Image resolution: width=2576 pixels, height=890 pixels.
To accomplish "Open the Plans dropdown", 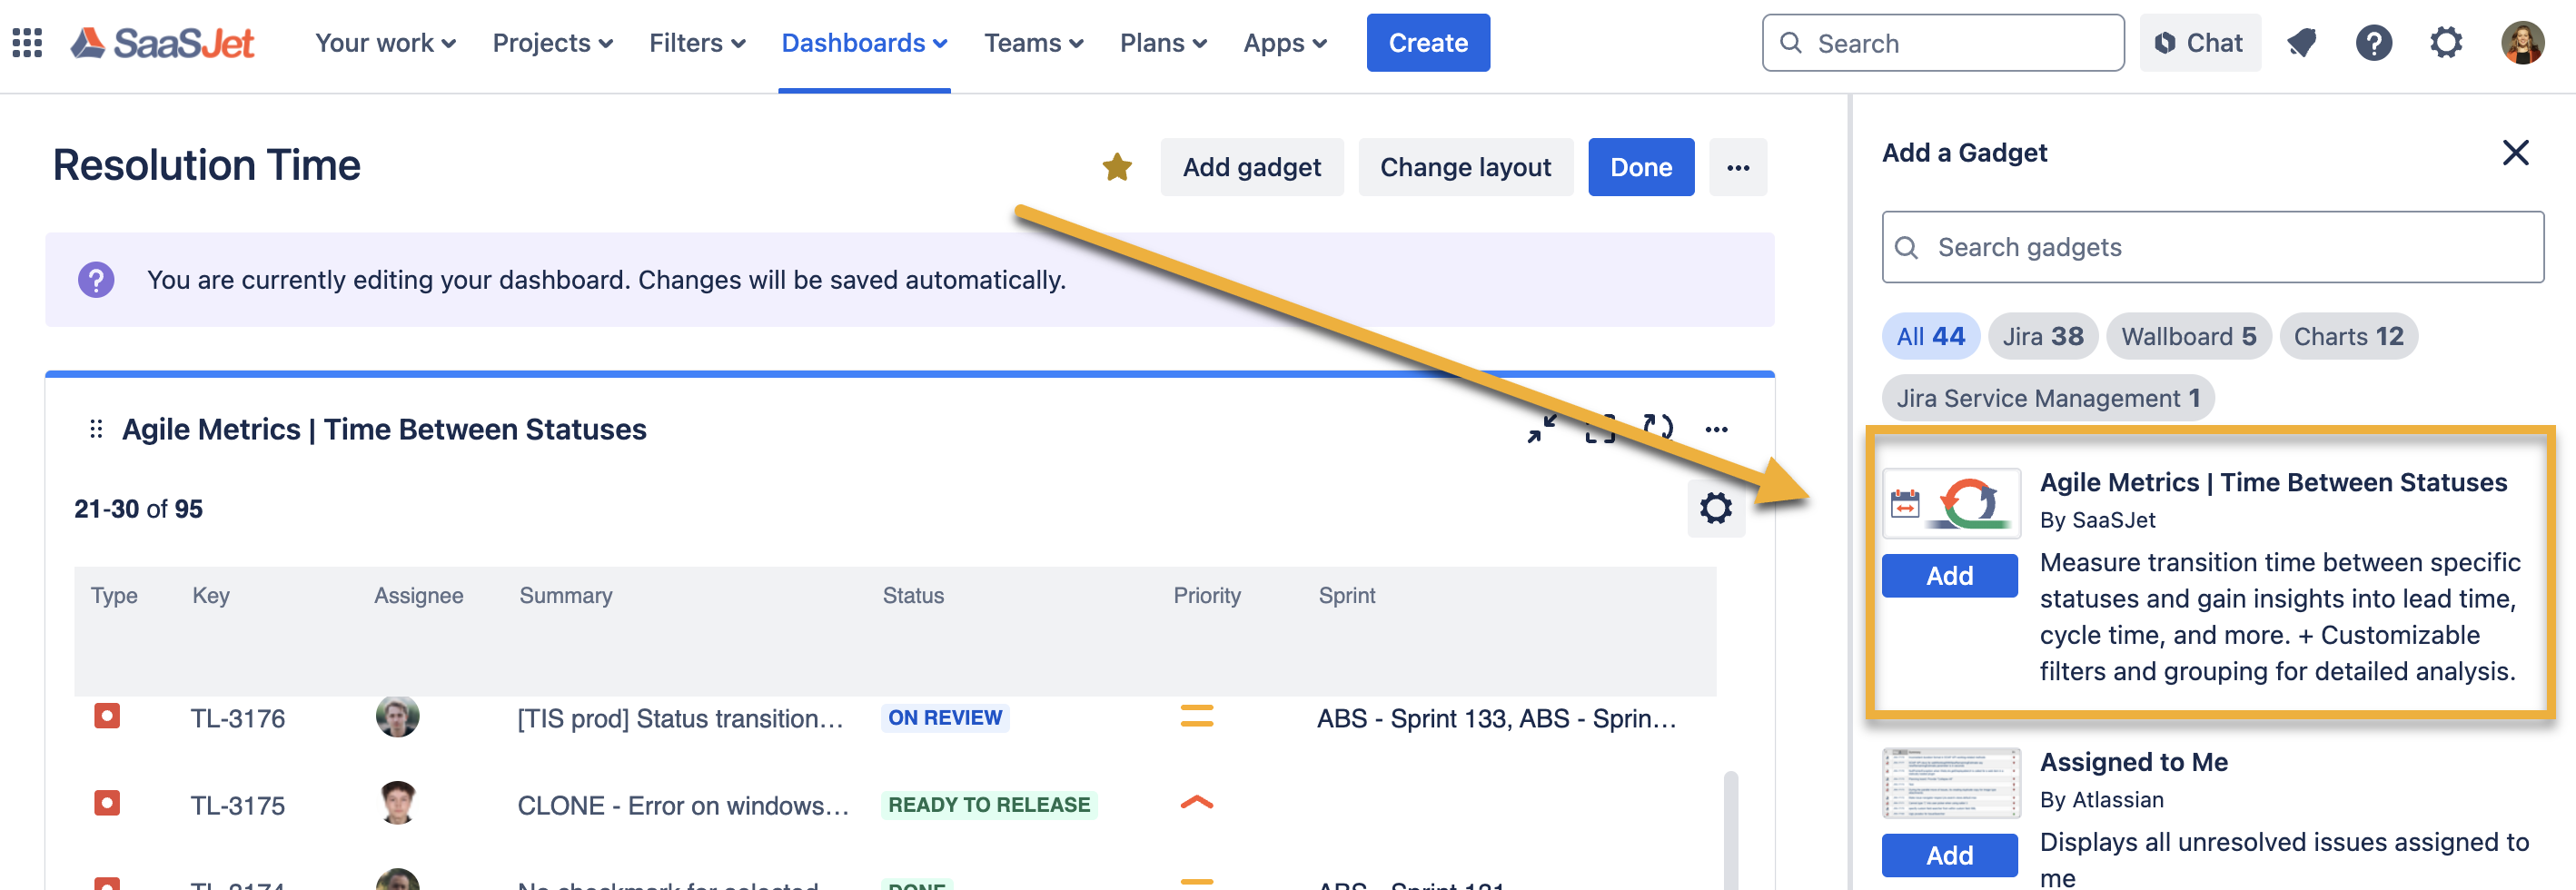I will [1163, 42].
